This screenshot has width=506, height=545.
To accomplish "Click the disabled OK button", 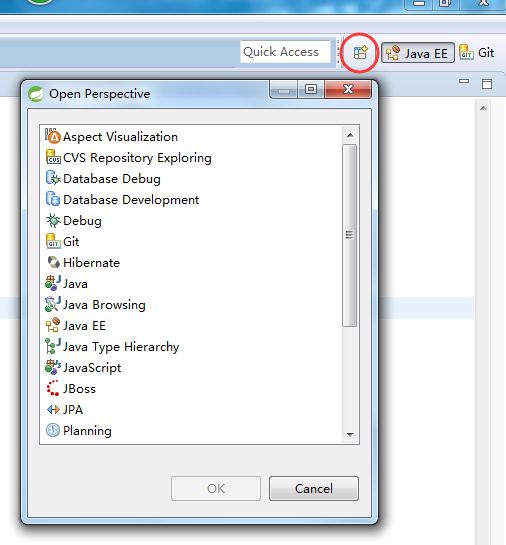I will tap(216, 488).
